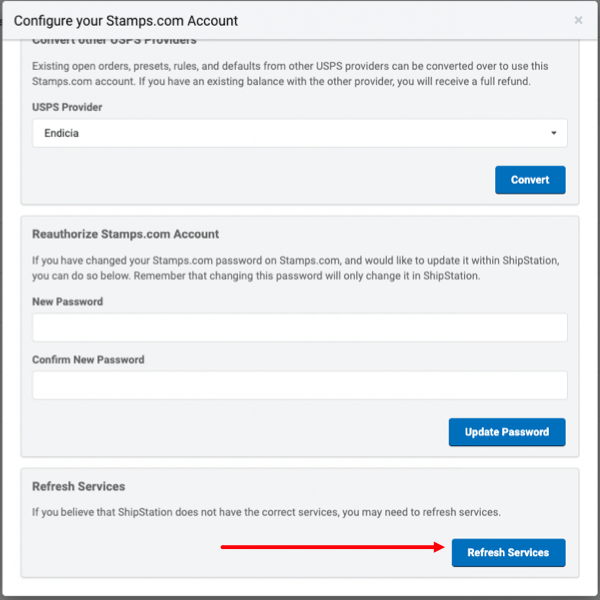Screen dimensions: 600x600
Task: Select the Confirm New Password label
Action: pyautogui.click(x=88, y=360)
